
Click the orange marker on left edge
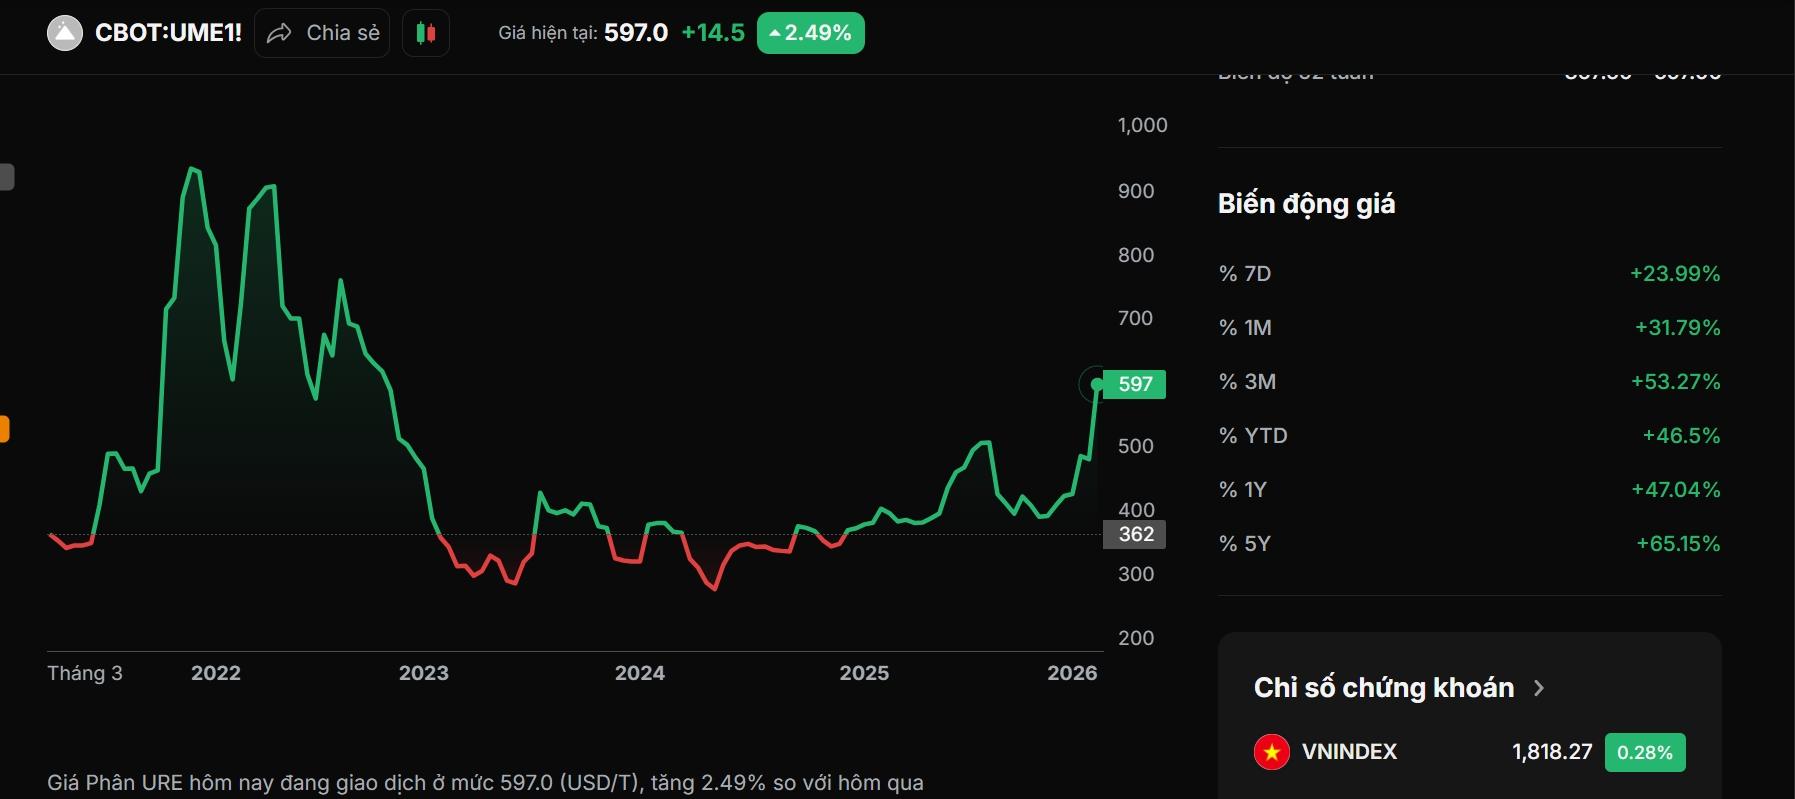[4, 429]
